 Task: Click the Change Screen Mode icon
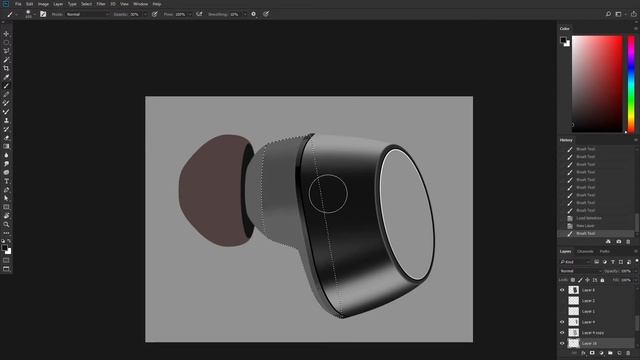[6, 269]
